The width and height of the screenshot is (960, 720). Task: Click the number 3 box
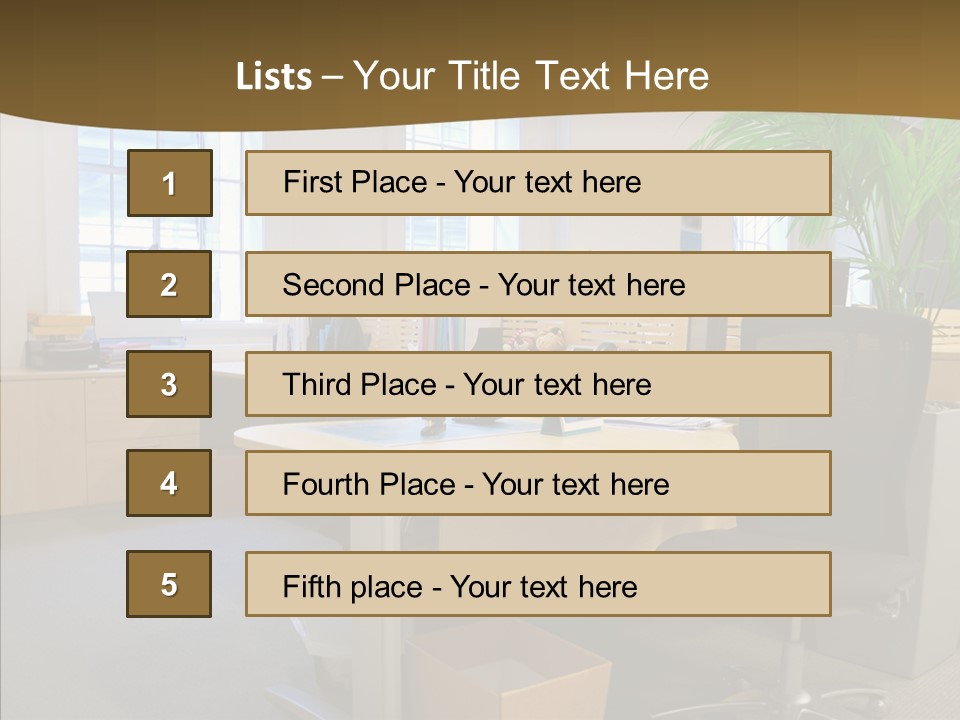(x=169, y=384)
